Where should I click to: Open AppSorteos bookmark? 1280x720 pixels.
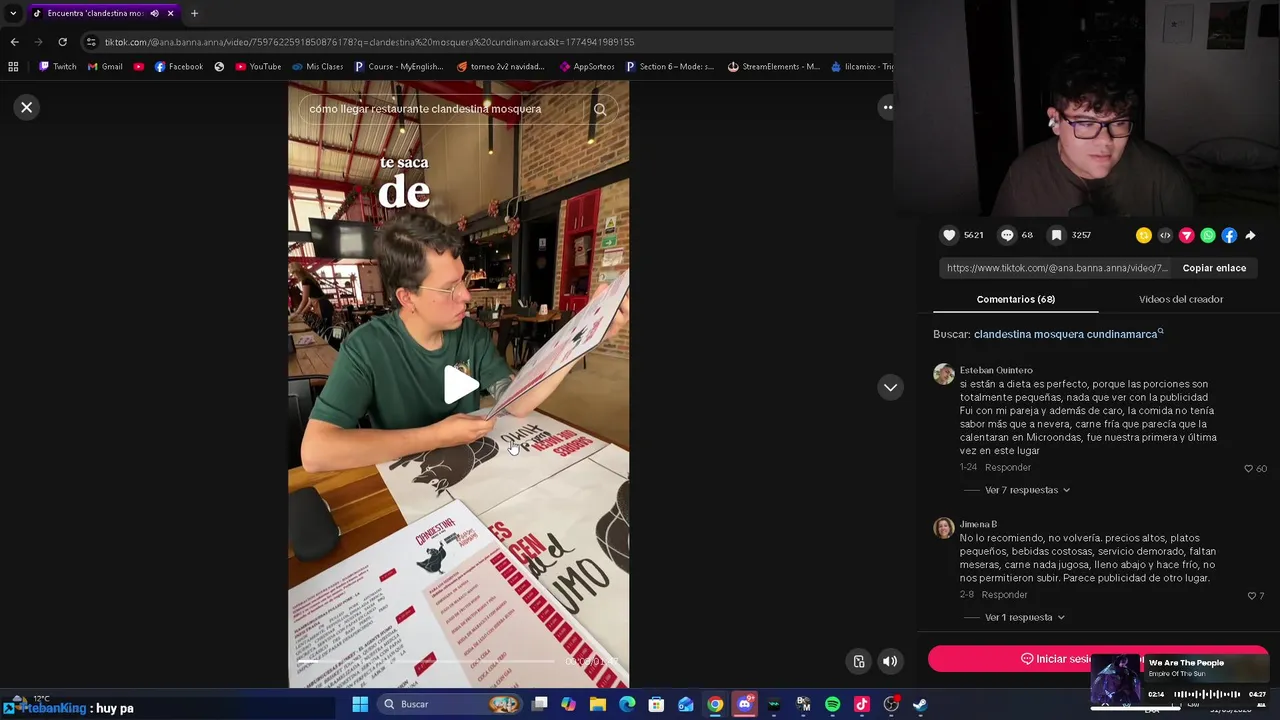click(587, 67)
